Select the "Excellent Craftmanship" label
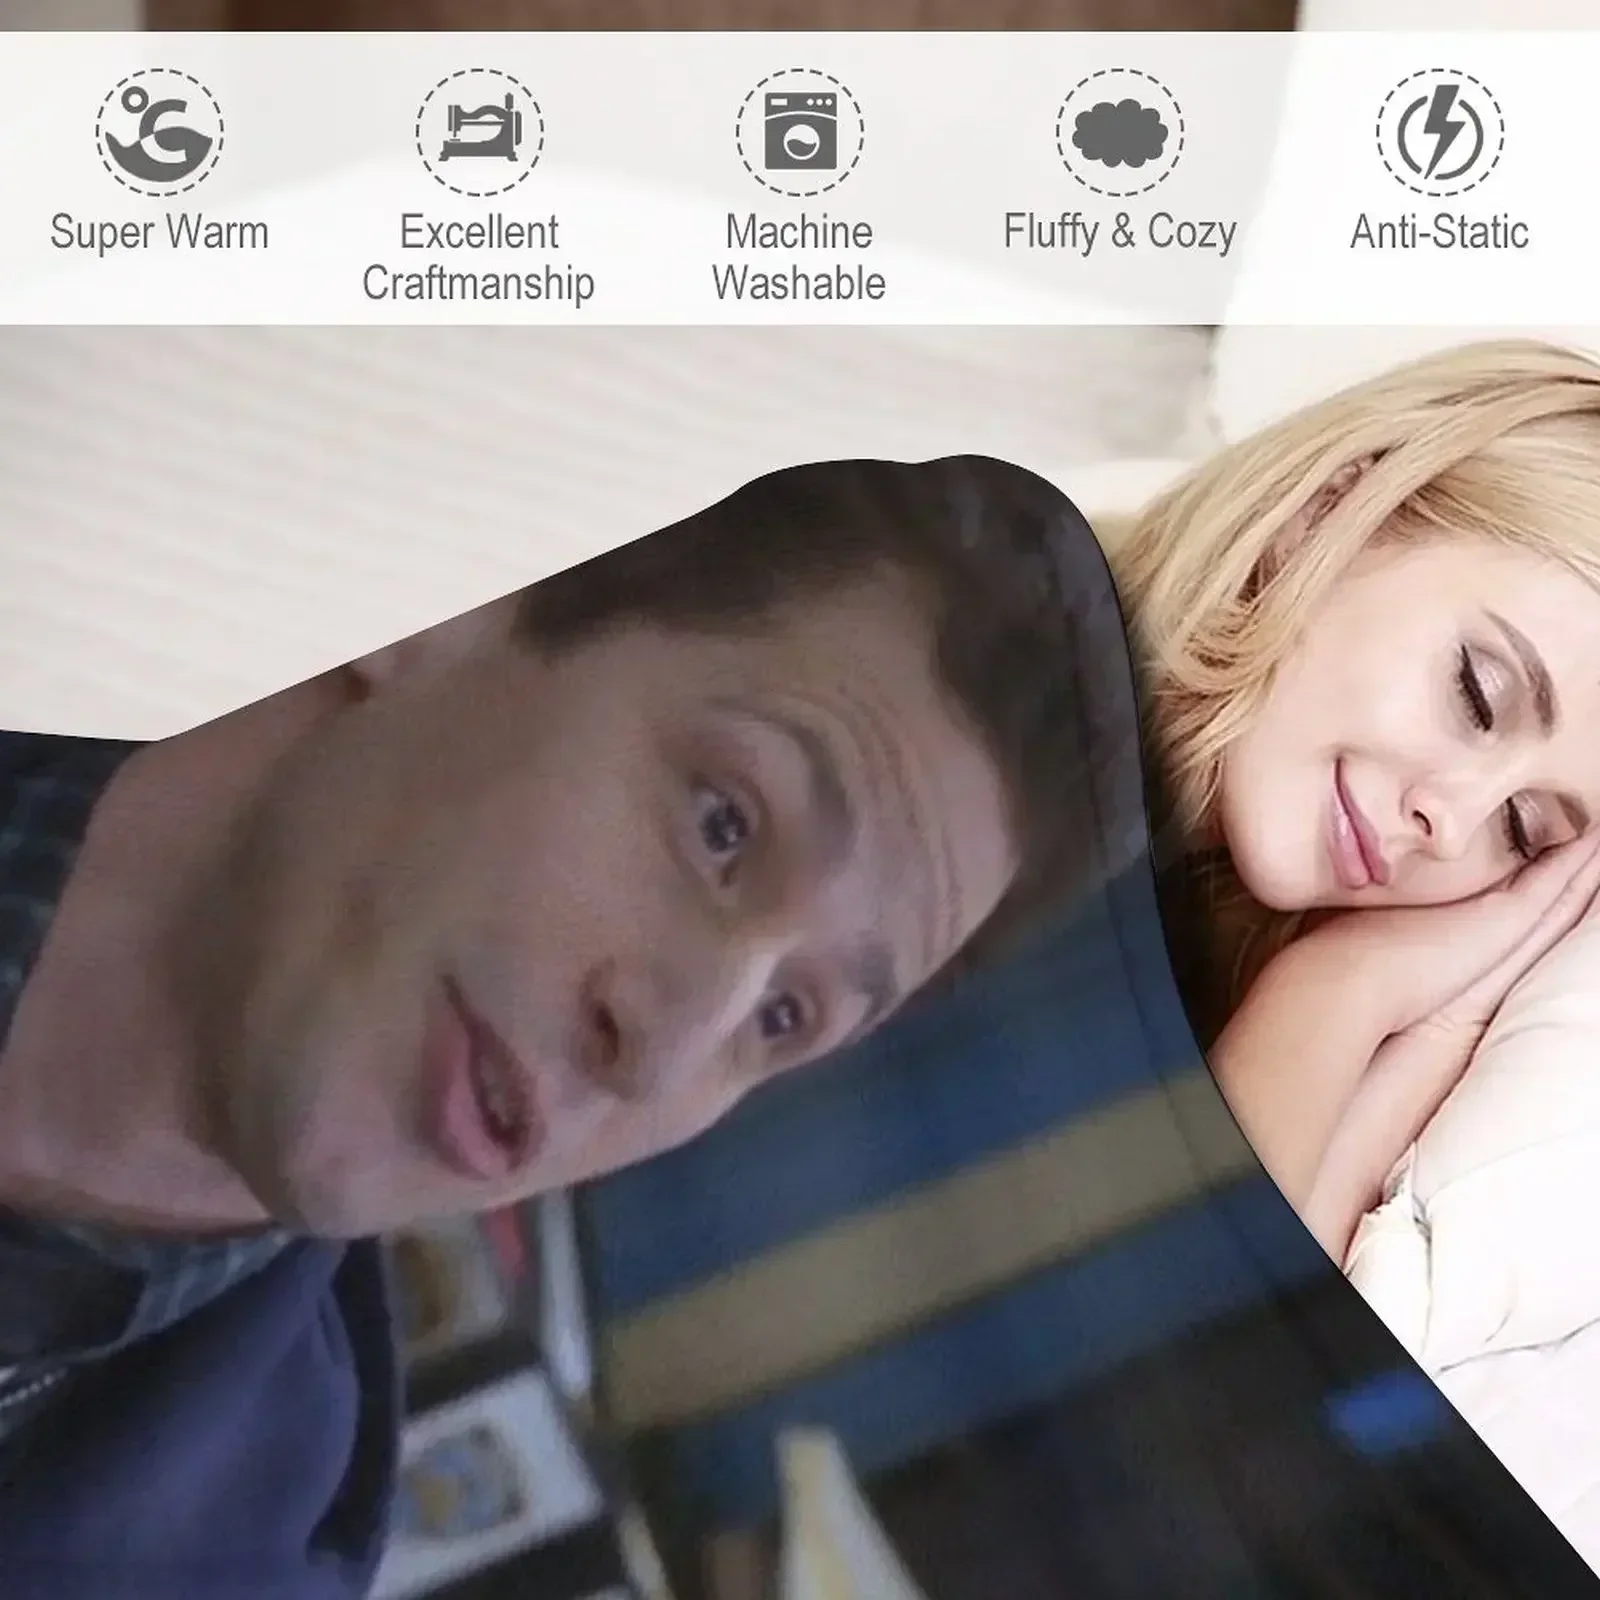The width and height of the screenshot is (1600, 1600). pyautogui.click(x=479, y=257)
